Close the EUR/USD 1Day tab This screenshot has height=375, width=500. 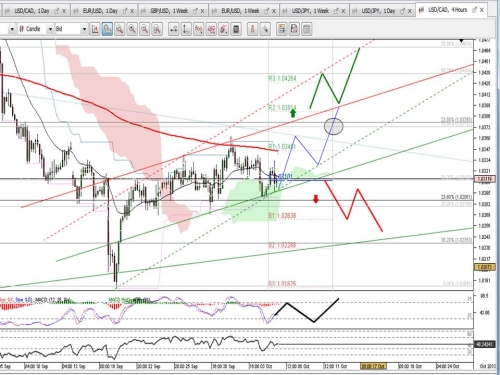coord(132,11)
